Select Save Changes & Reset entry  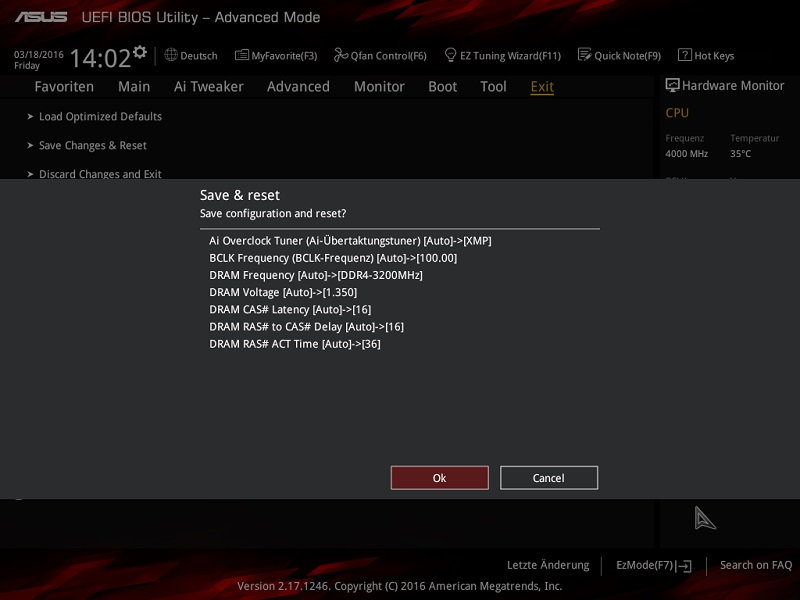click(x=93, y=145)
